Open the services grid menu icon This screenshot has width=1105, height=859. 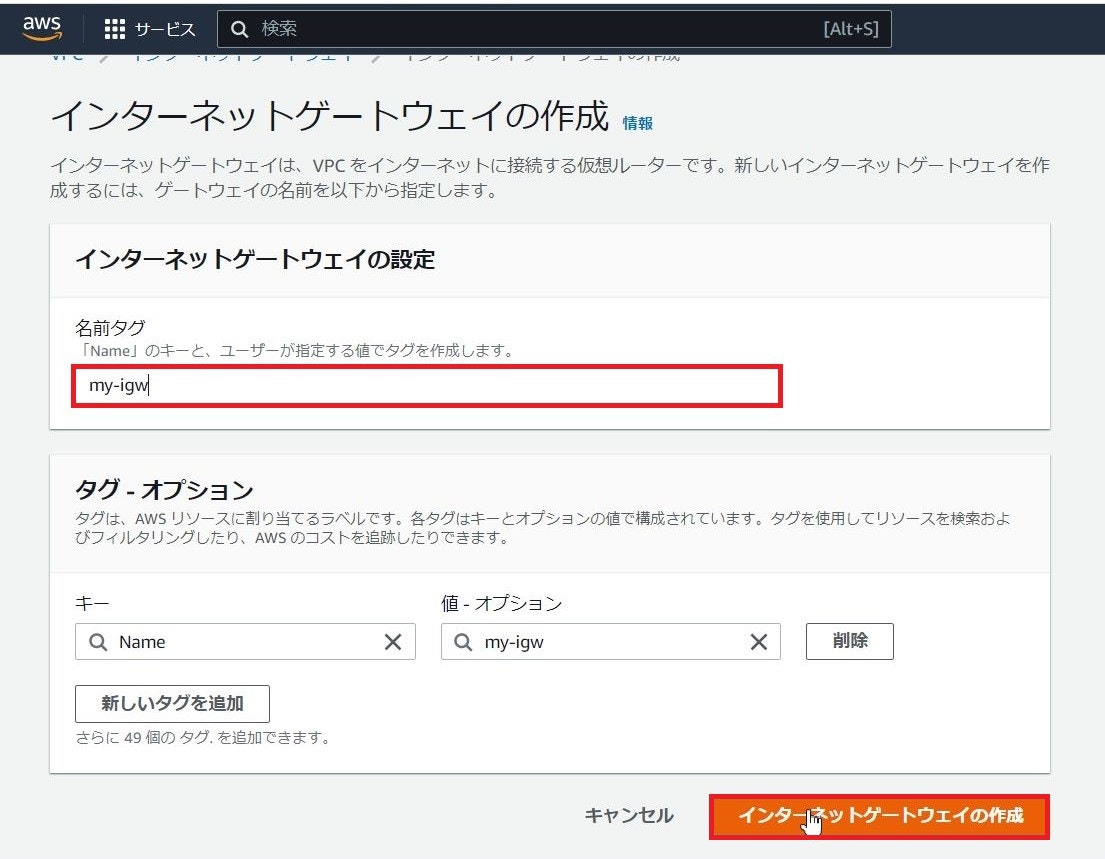(115, 29)
